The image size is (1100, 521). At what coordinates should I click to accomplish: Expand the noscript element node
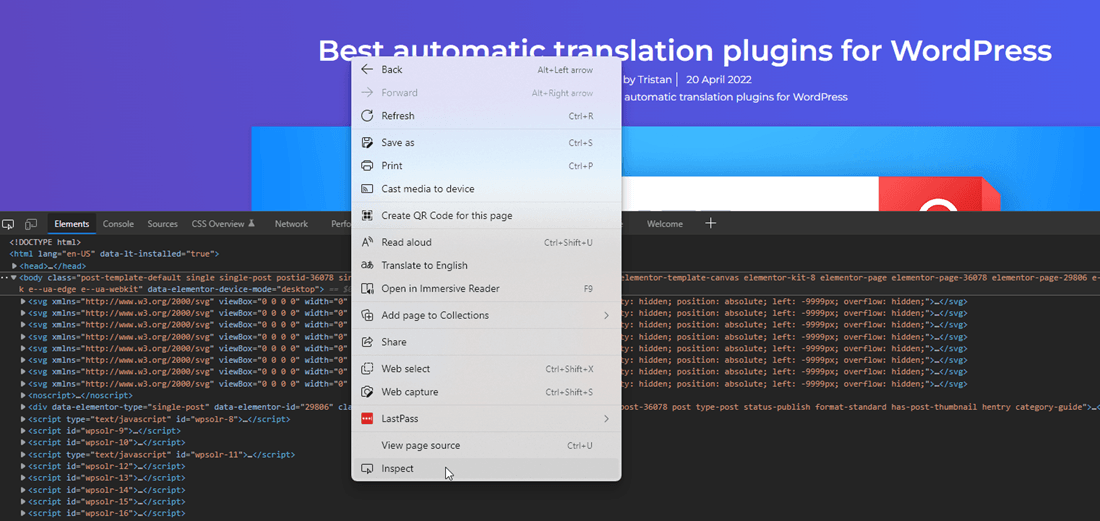23,395
